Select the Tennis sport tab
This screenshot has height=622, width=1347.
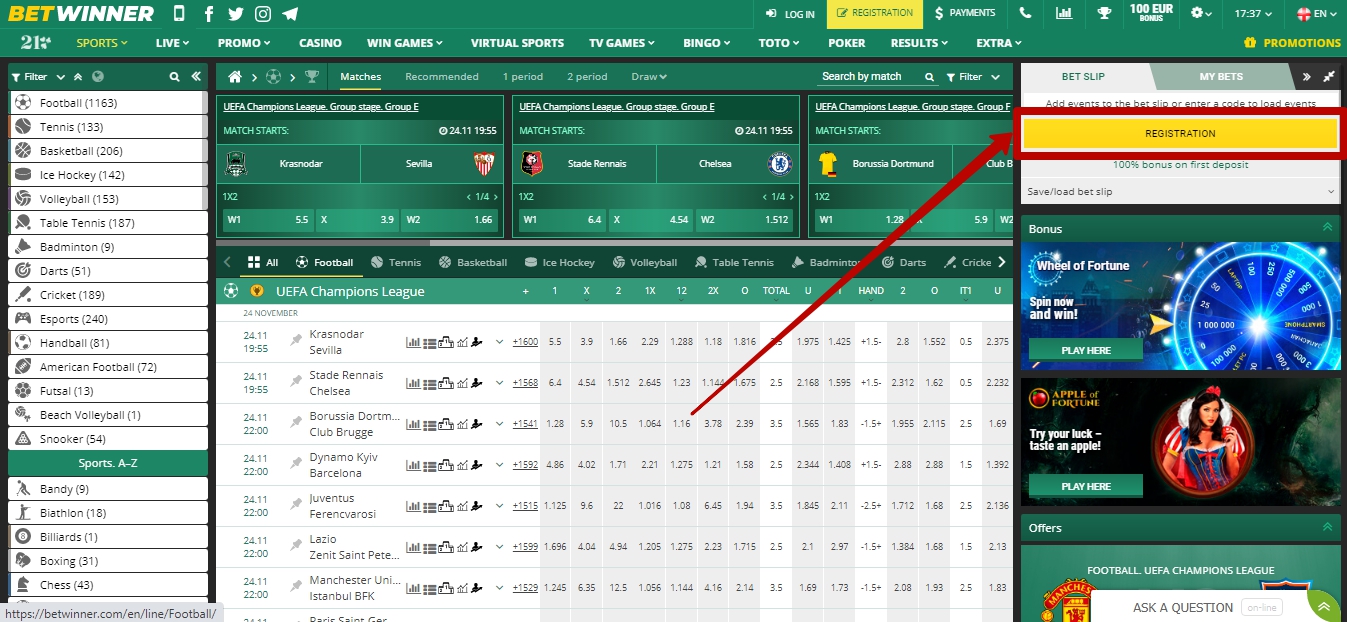tap(396, 262)
